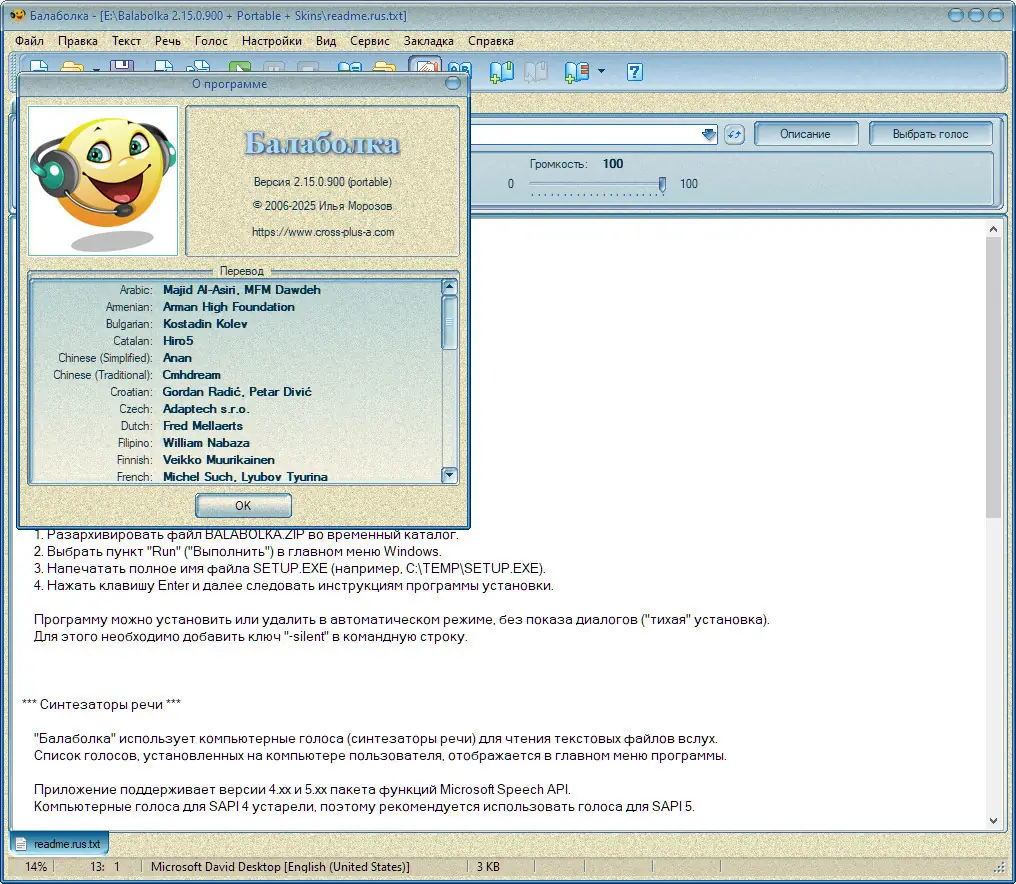Click the refresh voice list icon button
Screen dimensions: 1016x884
[x=734, y=134]
